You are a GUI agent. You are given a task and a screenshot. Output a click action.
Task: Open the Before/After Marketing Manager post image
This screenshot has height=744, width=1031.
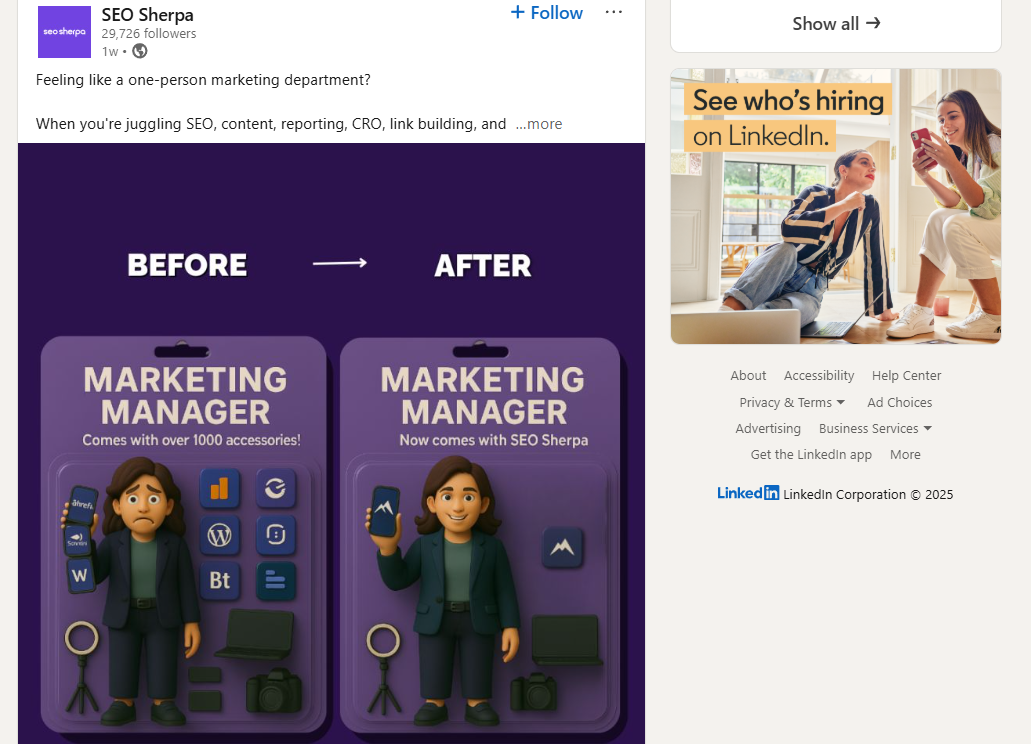pyautogui.click(x=331, y=444)
